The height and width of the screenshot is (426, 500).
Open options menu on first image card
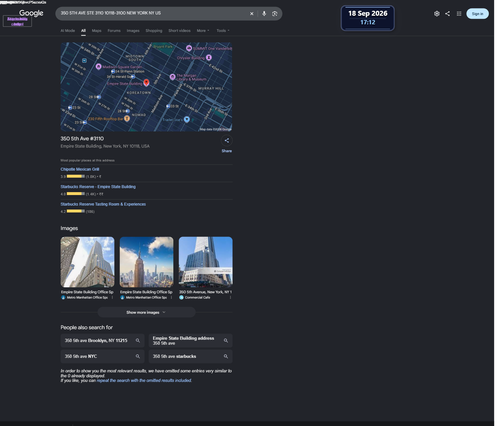(x=112, y=297)
